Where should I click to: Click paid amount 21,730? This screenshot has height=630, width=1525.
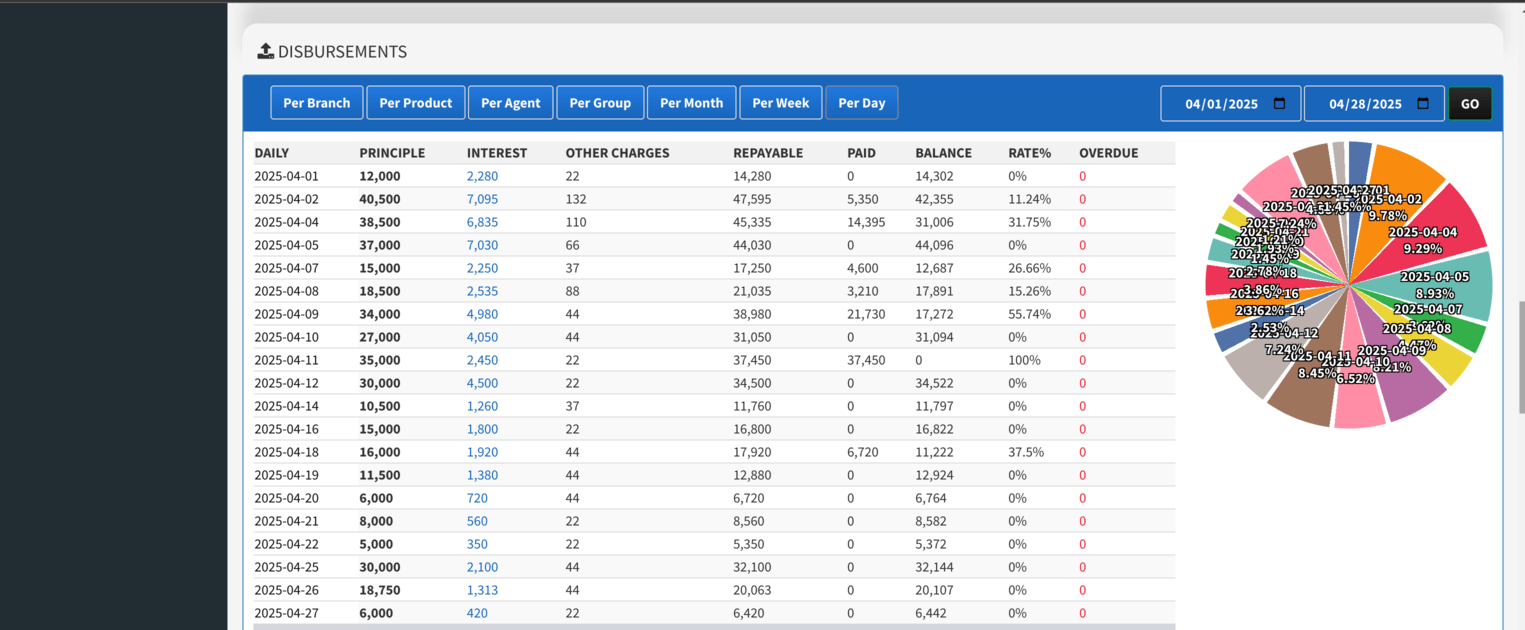click(x=866, y=314)
